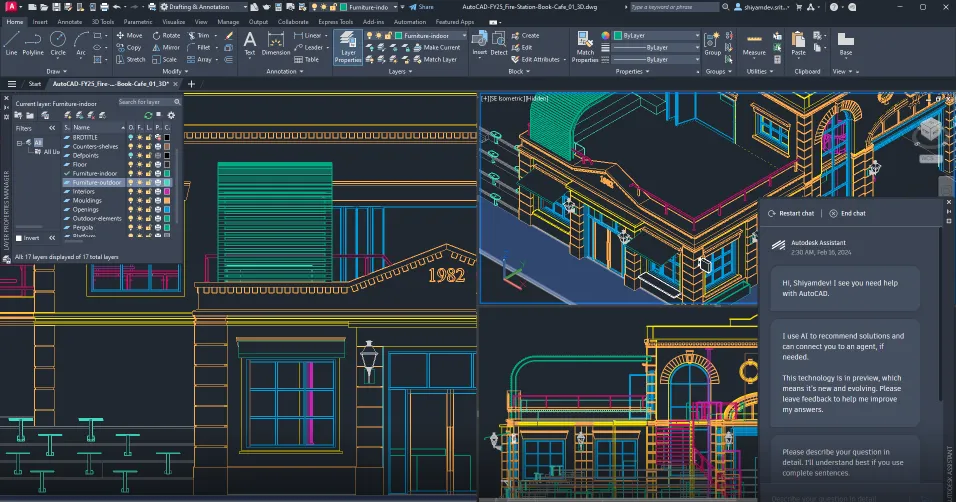Click the Rotate tool
Viewport: 956px width, 502px height.
(166, 35)
